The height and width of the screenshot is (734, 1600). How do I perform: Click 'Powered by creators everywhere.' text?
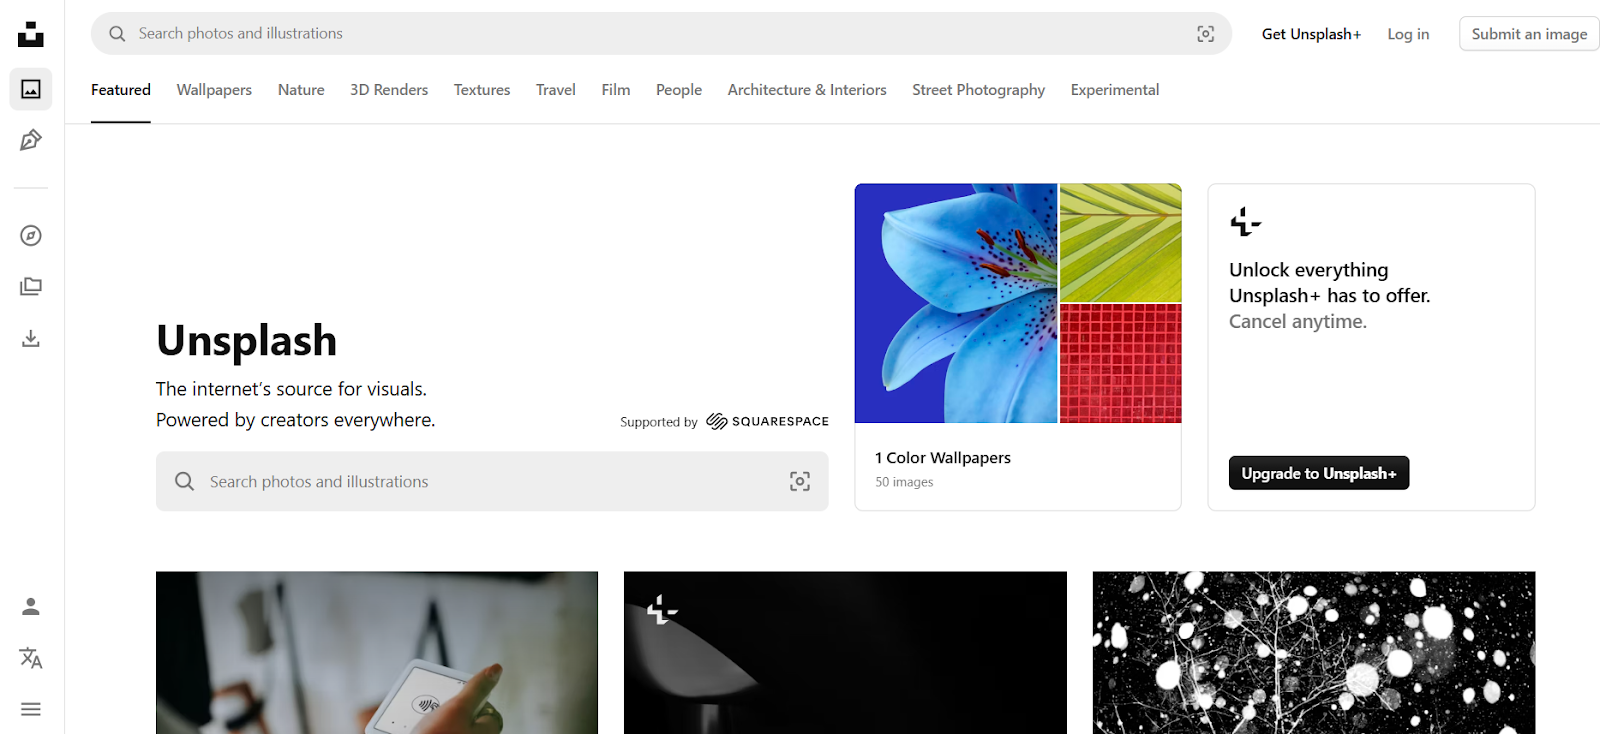(296, 420)
